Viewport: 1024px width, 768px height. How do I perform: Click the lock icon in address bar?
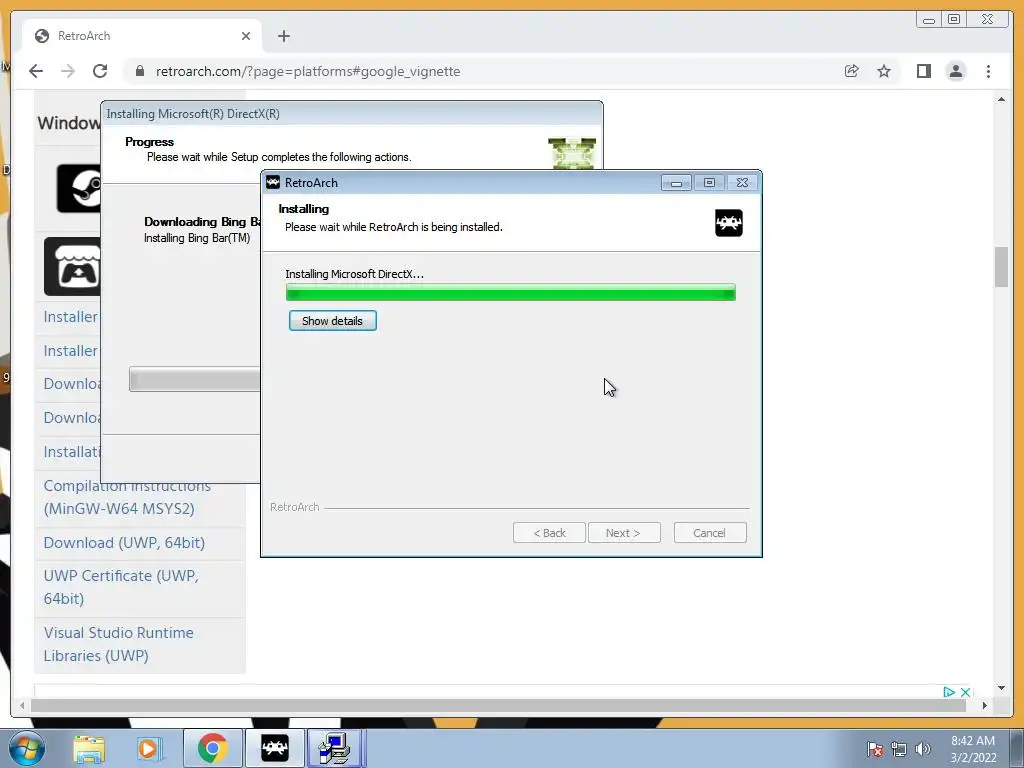[140, 71]
